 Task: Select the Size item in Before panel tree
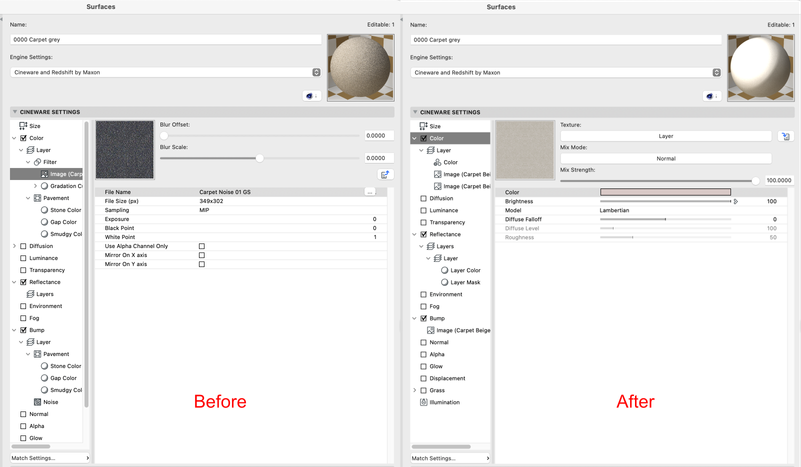[30, 126]
